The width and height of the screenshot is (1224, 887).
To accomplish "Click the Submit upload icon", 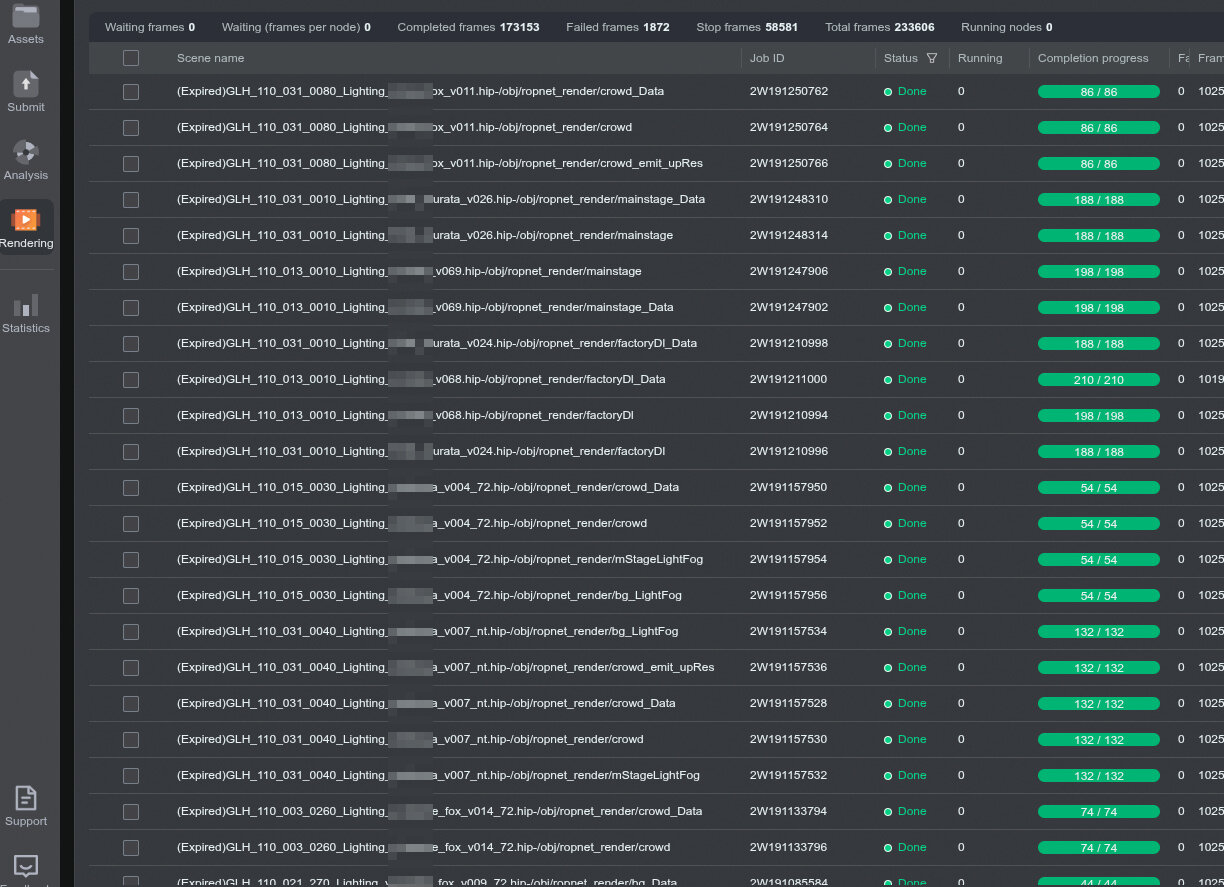I will [x=26, y=85].
